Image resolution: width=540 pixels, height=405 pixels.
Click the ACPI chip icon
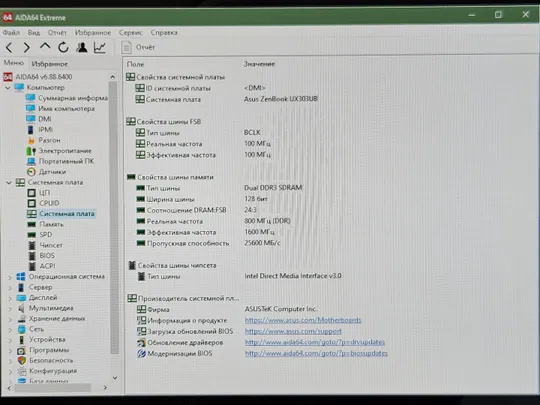pos(32,266)
